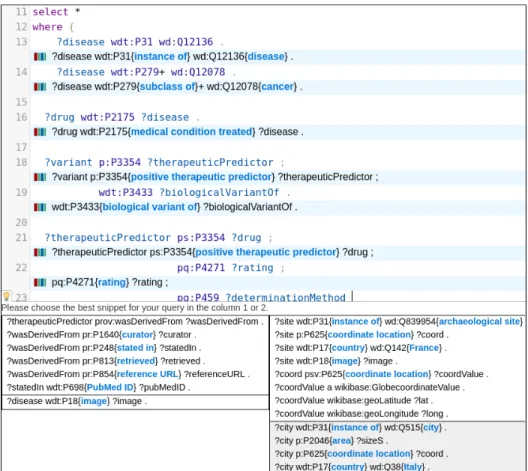
Task: Click the books icon beside the '?disease wdt:P31{instance of}' annotation
Action: tap(40, 57)
